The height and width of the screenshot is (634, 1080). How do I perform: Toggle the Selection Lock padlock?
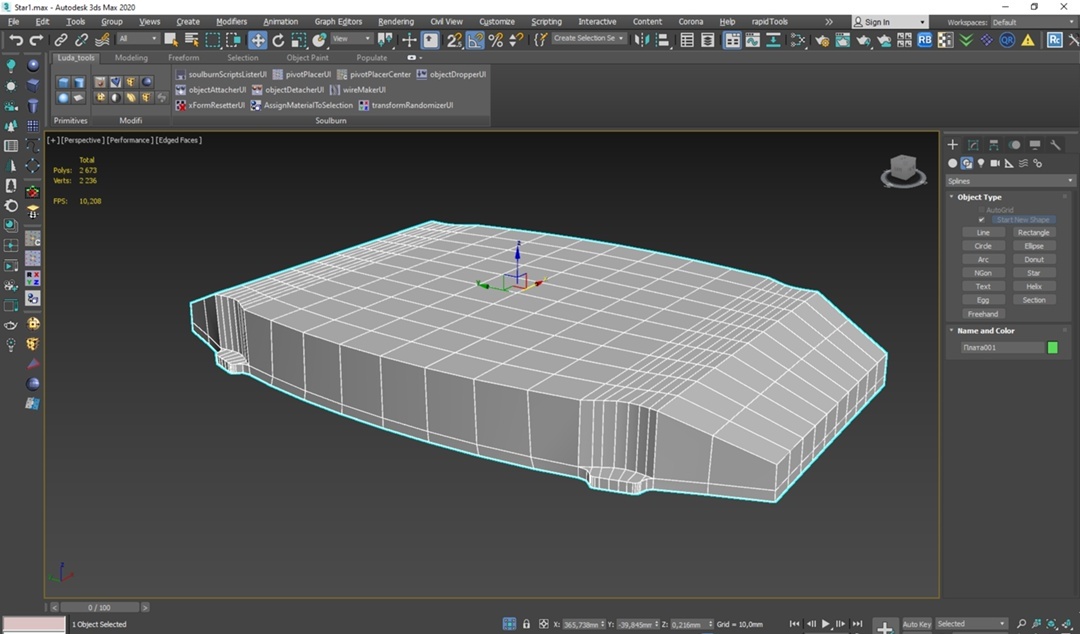click(x=526, y=624)
